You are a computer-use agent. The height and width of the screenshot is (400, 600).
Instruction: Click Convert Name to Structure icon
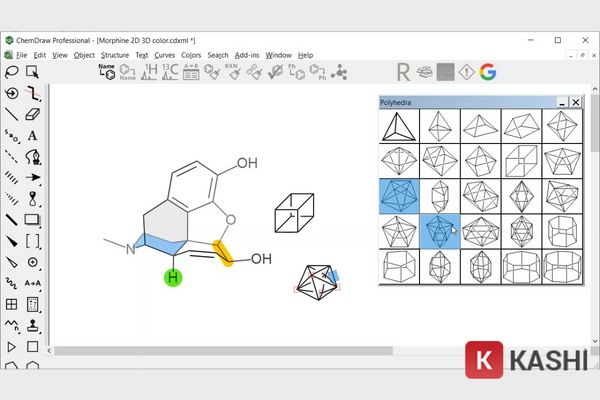point(107,72)
